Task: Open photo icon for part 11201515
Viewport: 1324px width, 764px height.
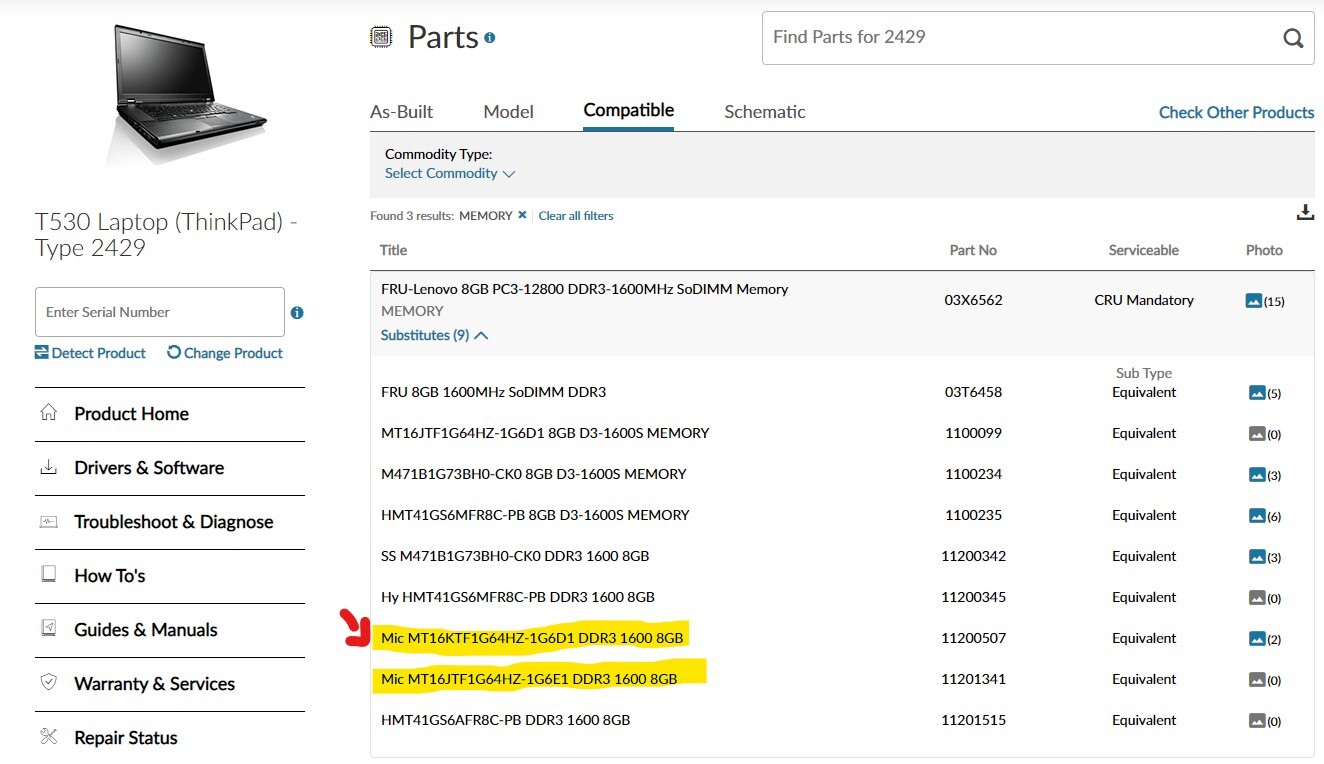Action: (1265, 721)
